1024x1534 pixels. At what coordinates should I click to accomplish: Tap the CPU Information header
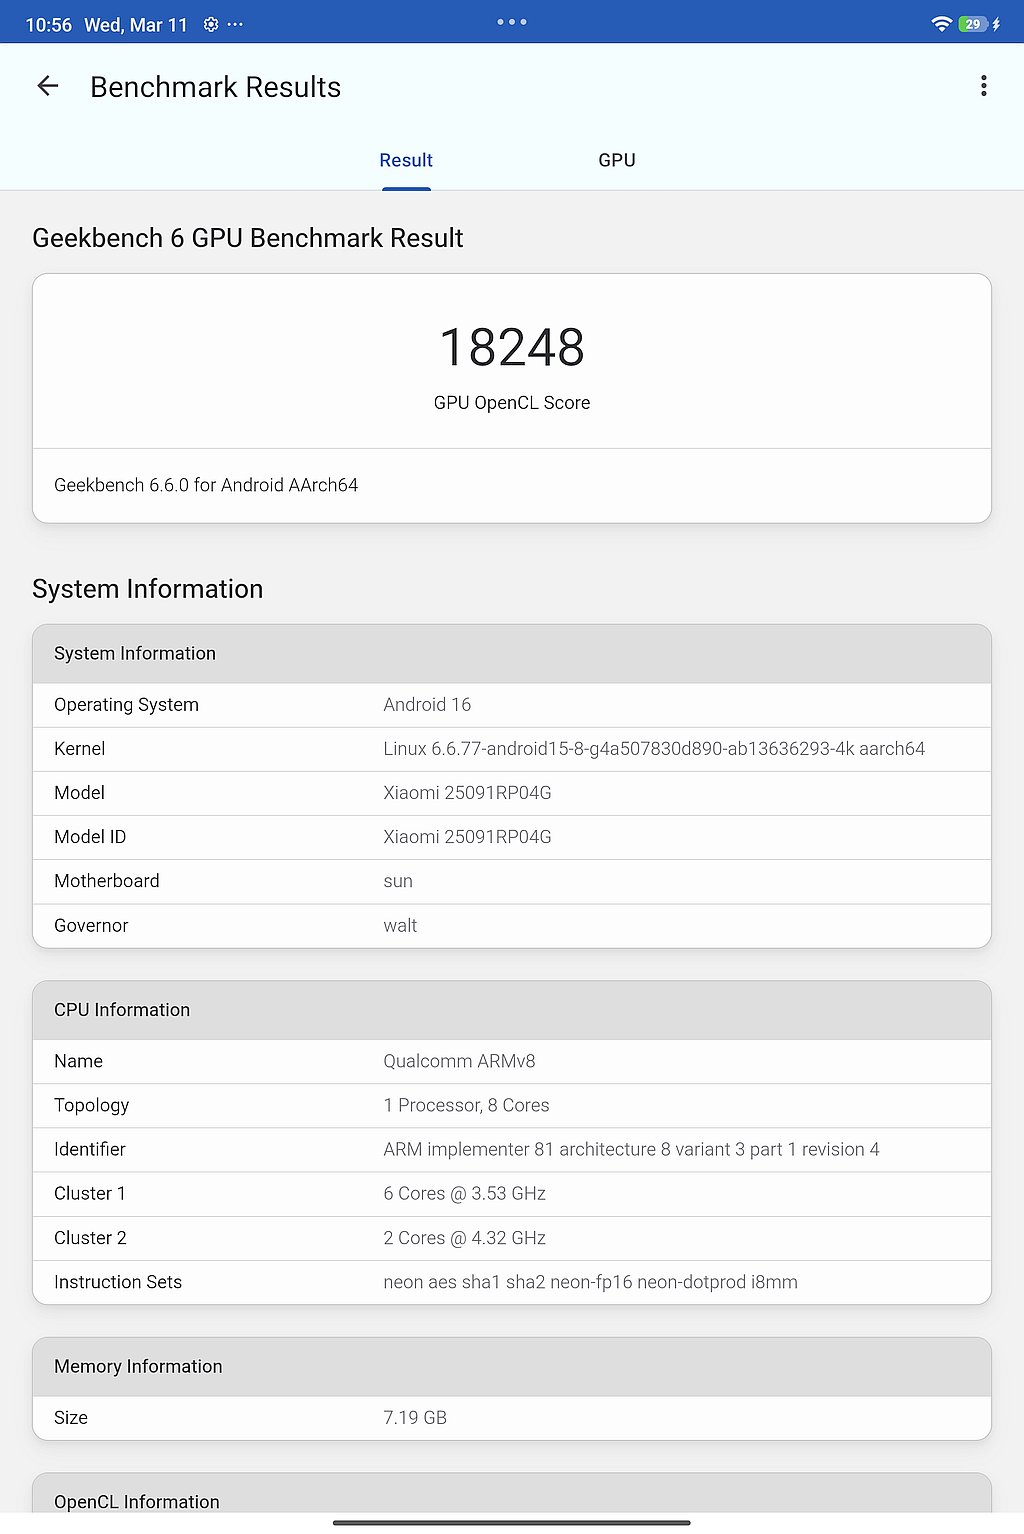point(512,1010)
